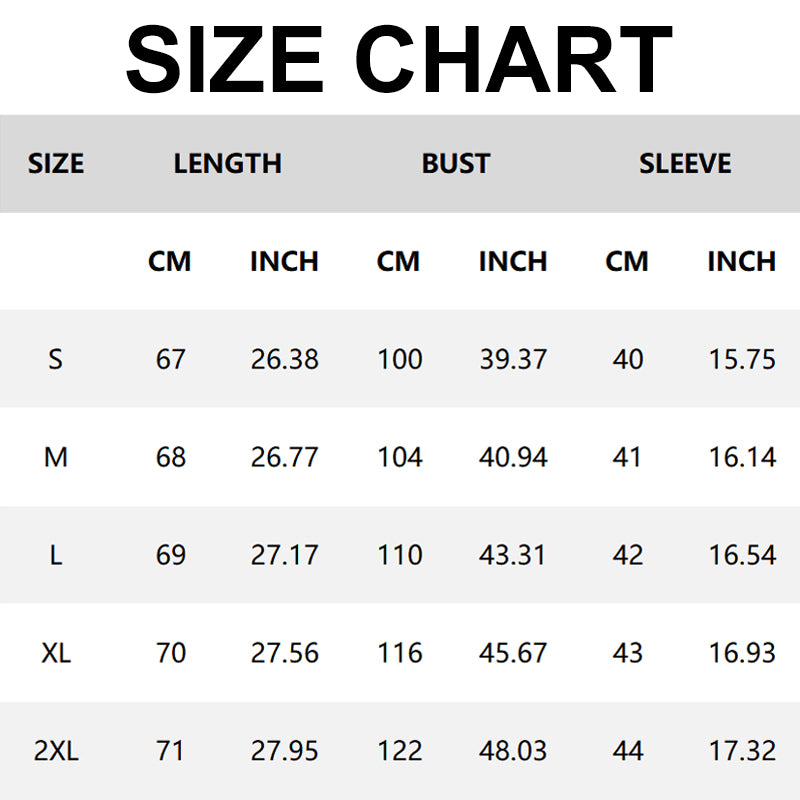800x800 pixels.
Task: Click the 16.93 sleeve inch value
Action: (x=742, y=653)
